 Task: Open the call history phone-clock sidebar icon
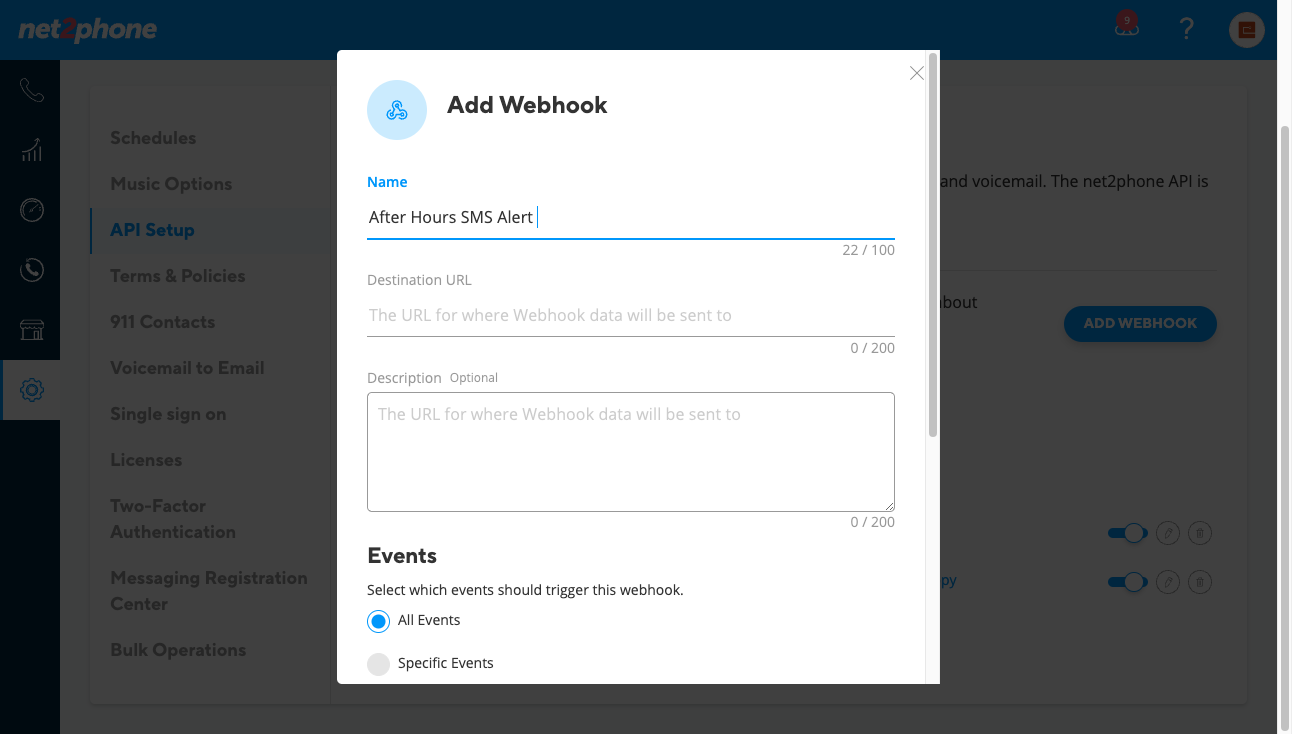(31, 270)
